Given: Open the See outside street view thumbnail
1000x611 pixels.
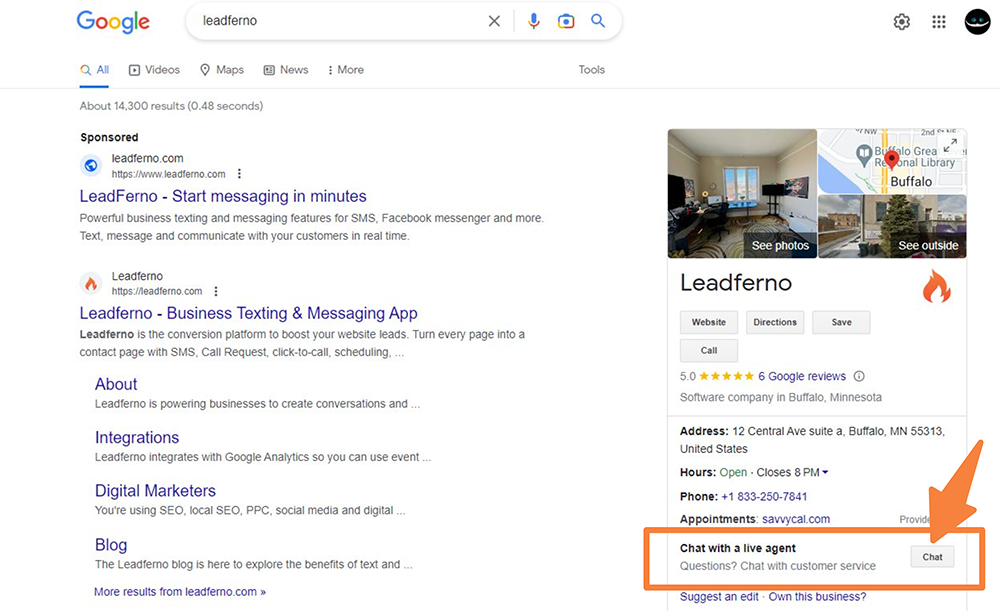Looking at the screenshot, I should click(892, 226).
